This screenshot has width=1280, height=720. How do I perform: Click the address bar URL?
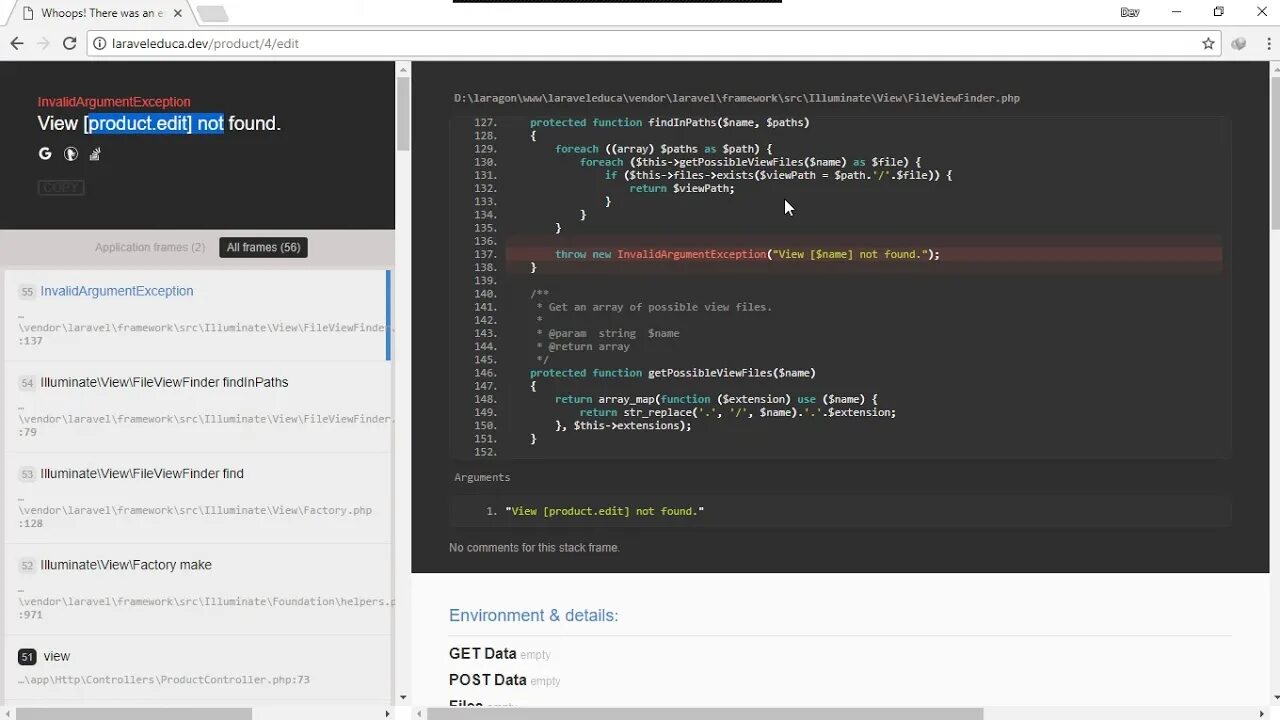point(205,43)
